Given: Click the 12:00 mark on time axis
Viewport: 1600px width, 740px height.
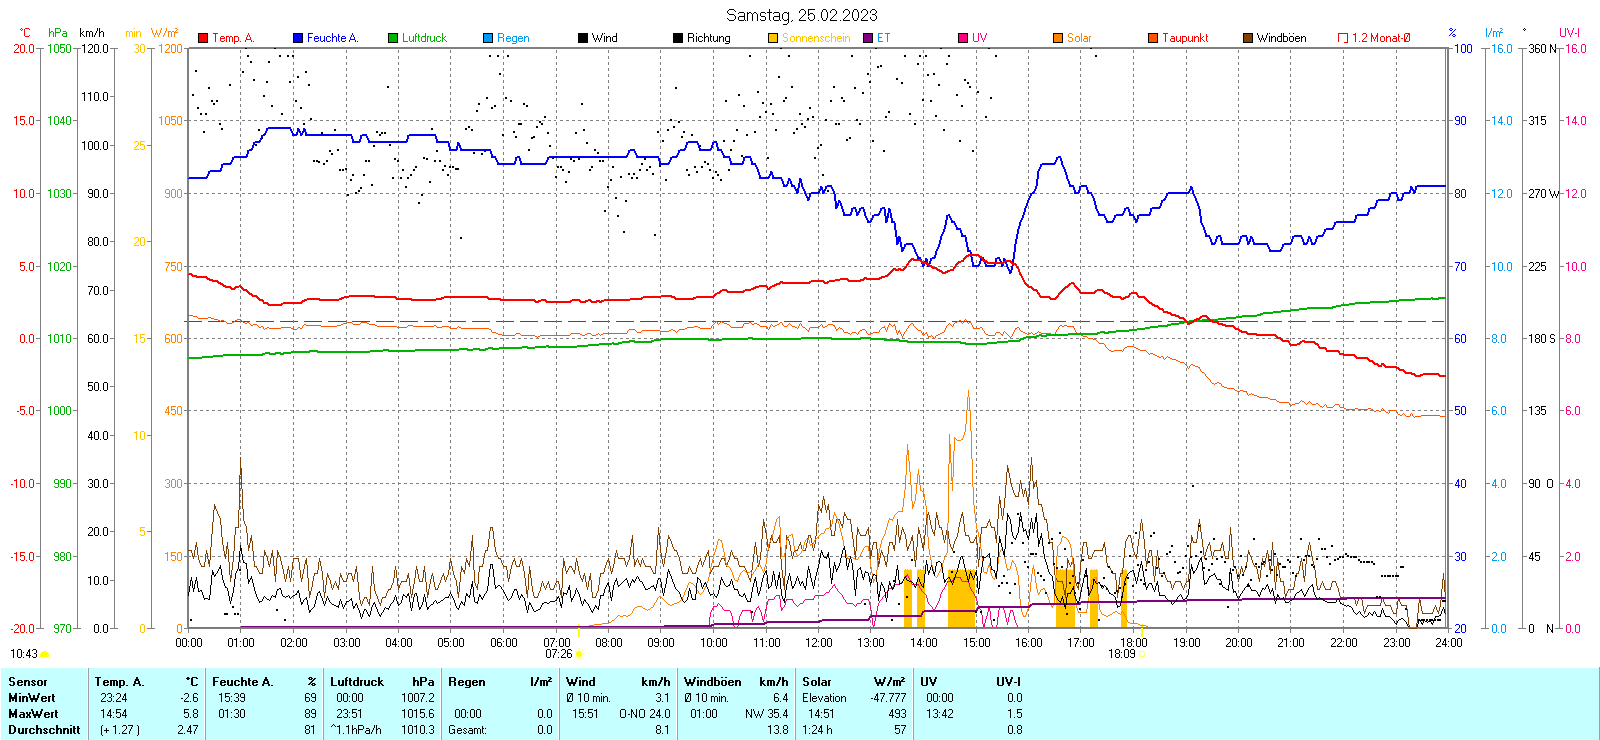Looking at the screenshot, I should [819, 643].
